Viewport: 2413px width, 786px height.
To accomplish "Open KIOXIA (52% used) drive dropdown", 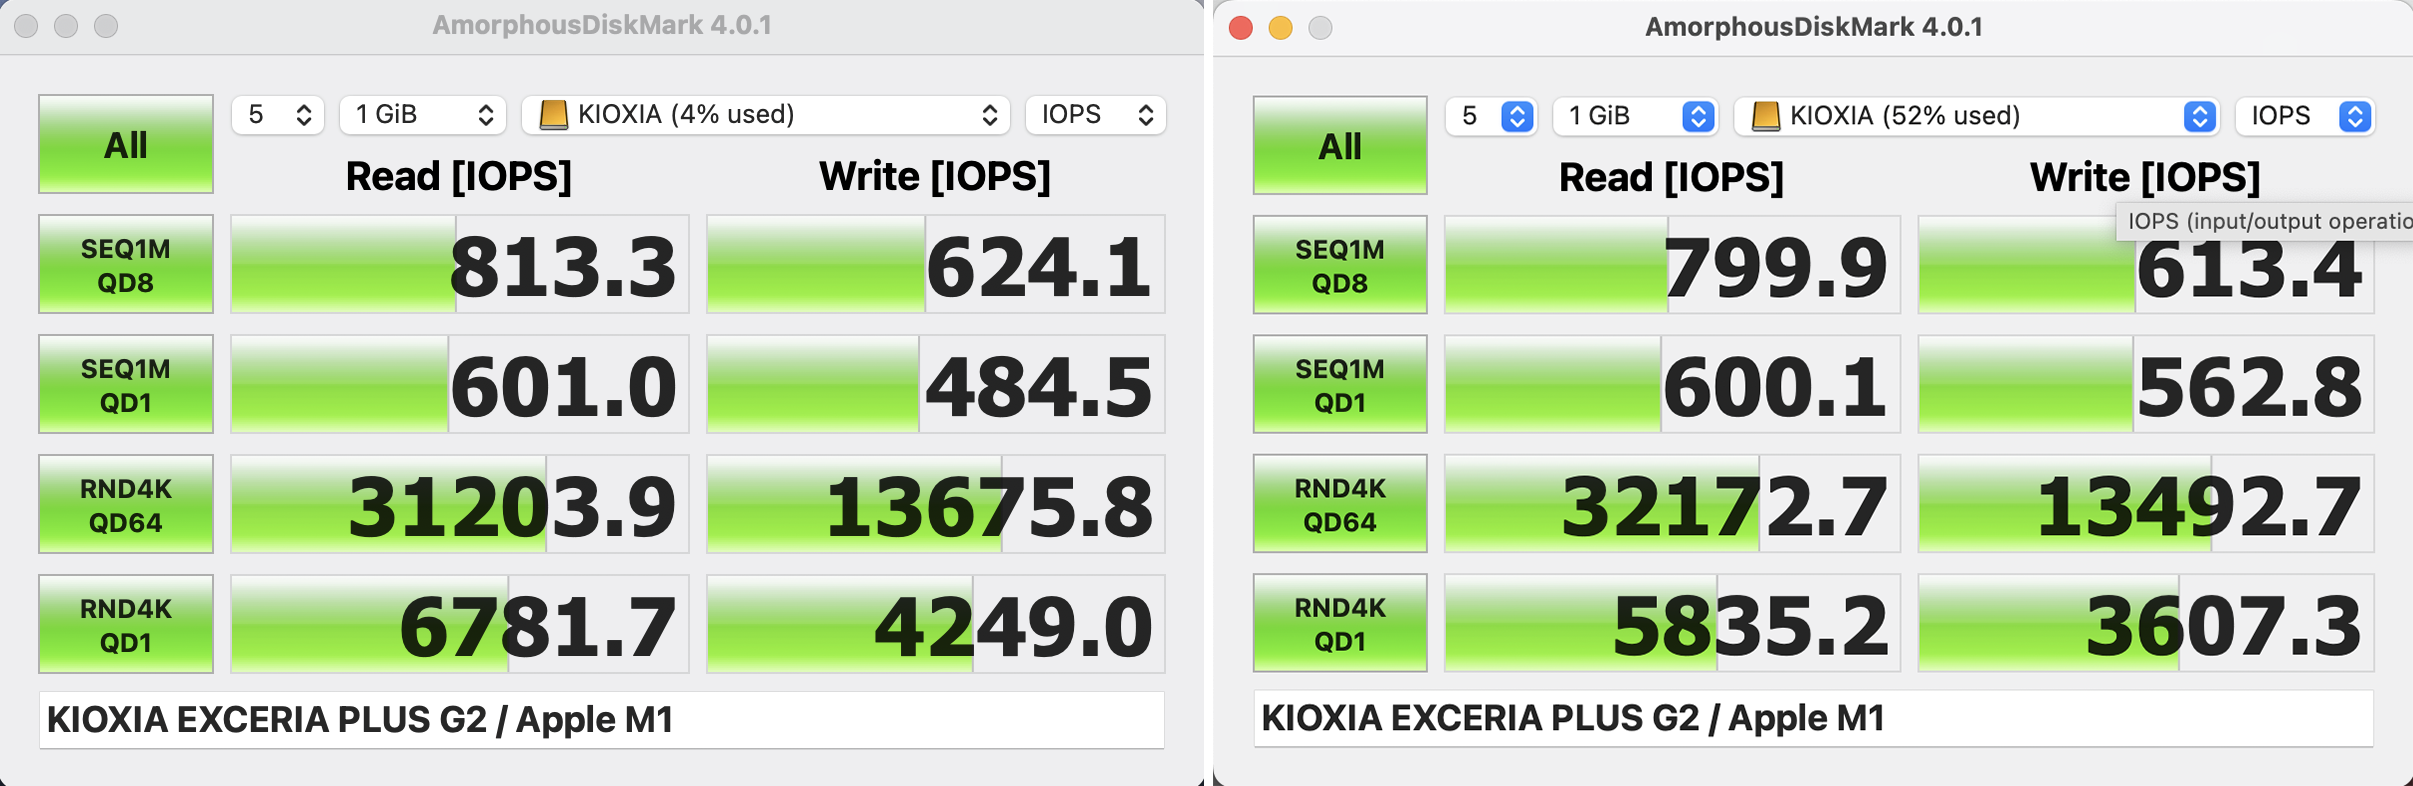I will pyautogui.click(x=1977, y=116).
